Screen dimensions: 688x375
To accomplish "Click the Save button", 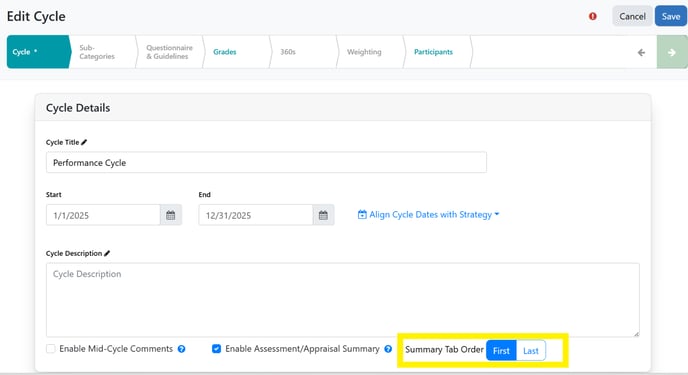I will (671, 16).
